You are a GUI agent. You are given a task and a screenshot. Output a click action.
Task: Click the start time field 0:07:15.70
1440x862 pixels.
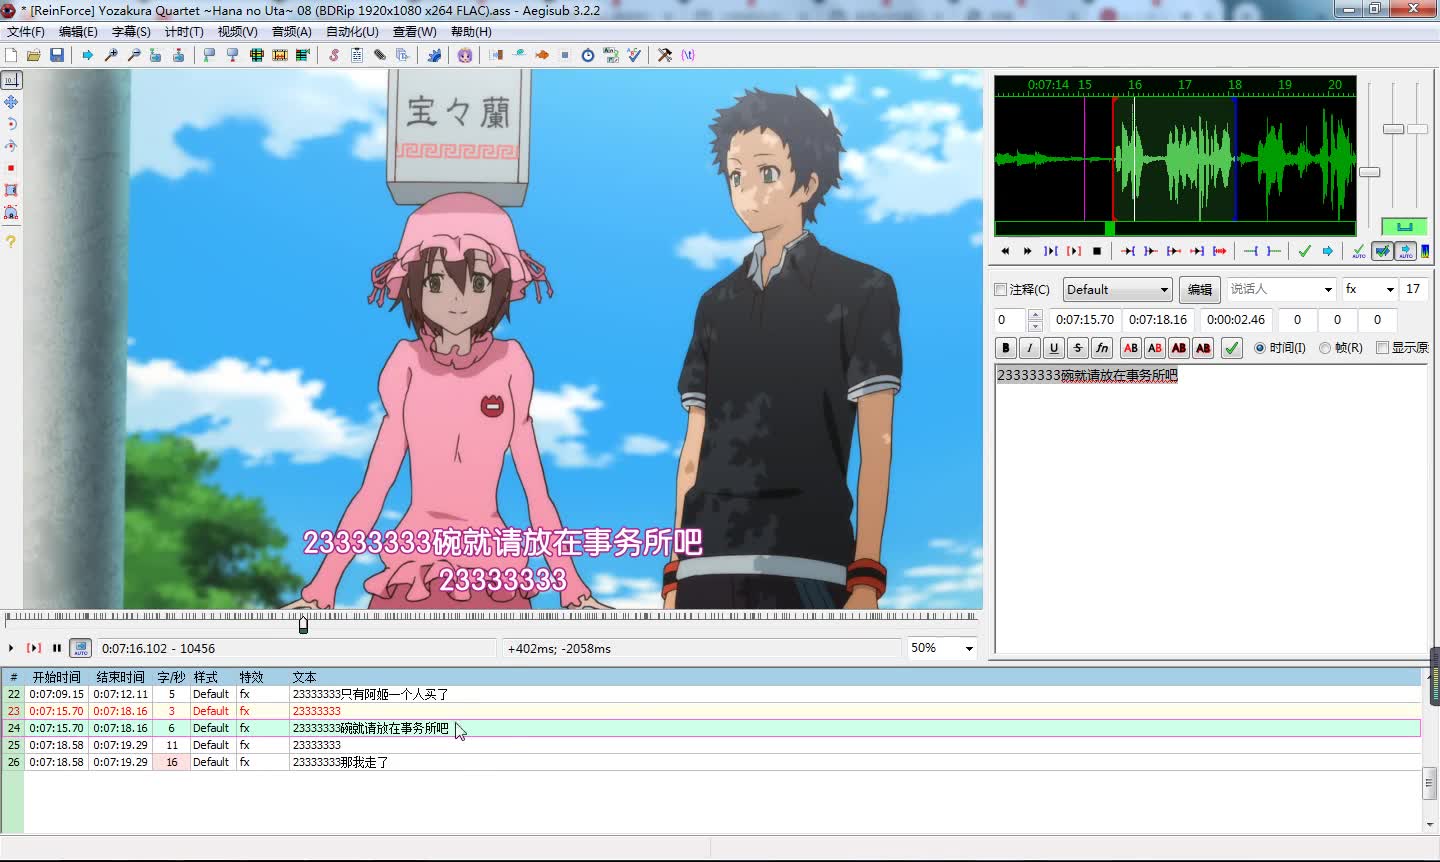[1085, 320]
